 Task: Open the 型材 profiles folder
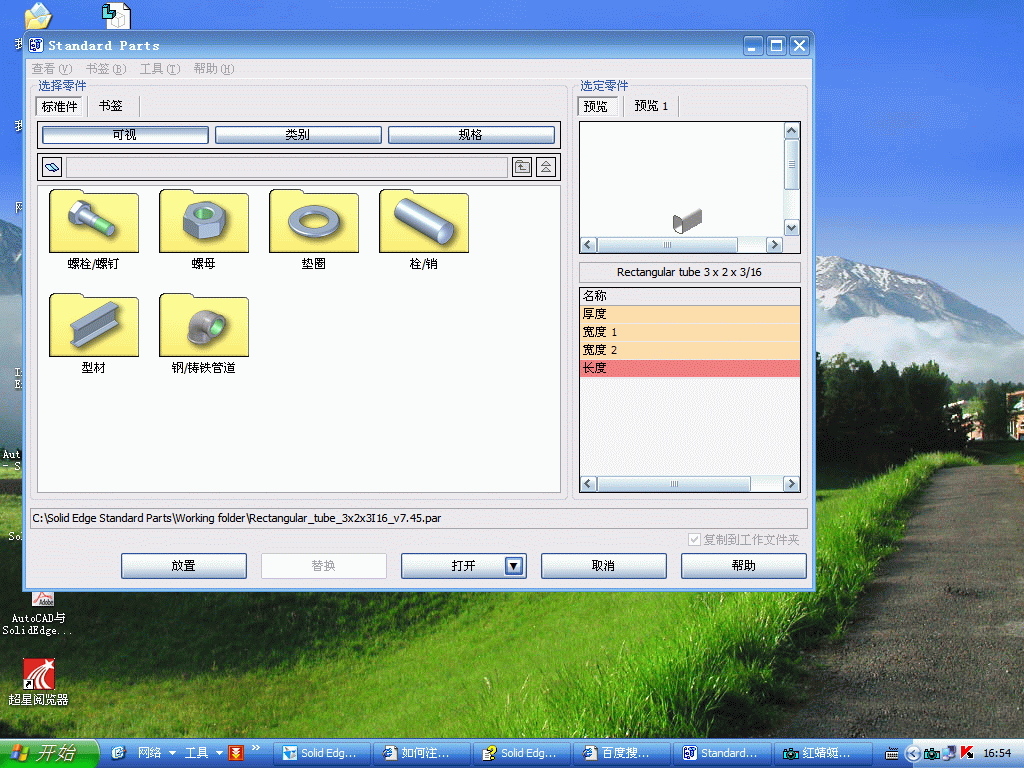pos(93,327)
